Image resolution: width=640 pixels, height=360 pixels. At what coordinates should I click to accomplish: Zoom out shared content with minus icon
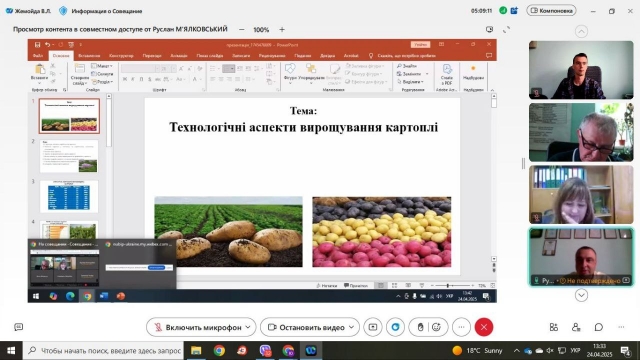click(242, 29)
